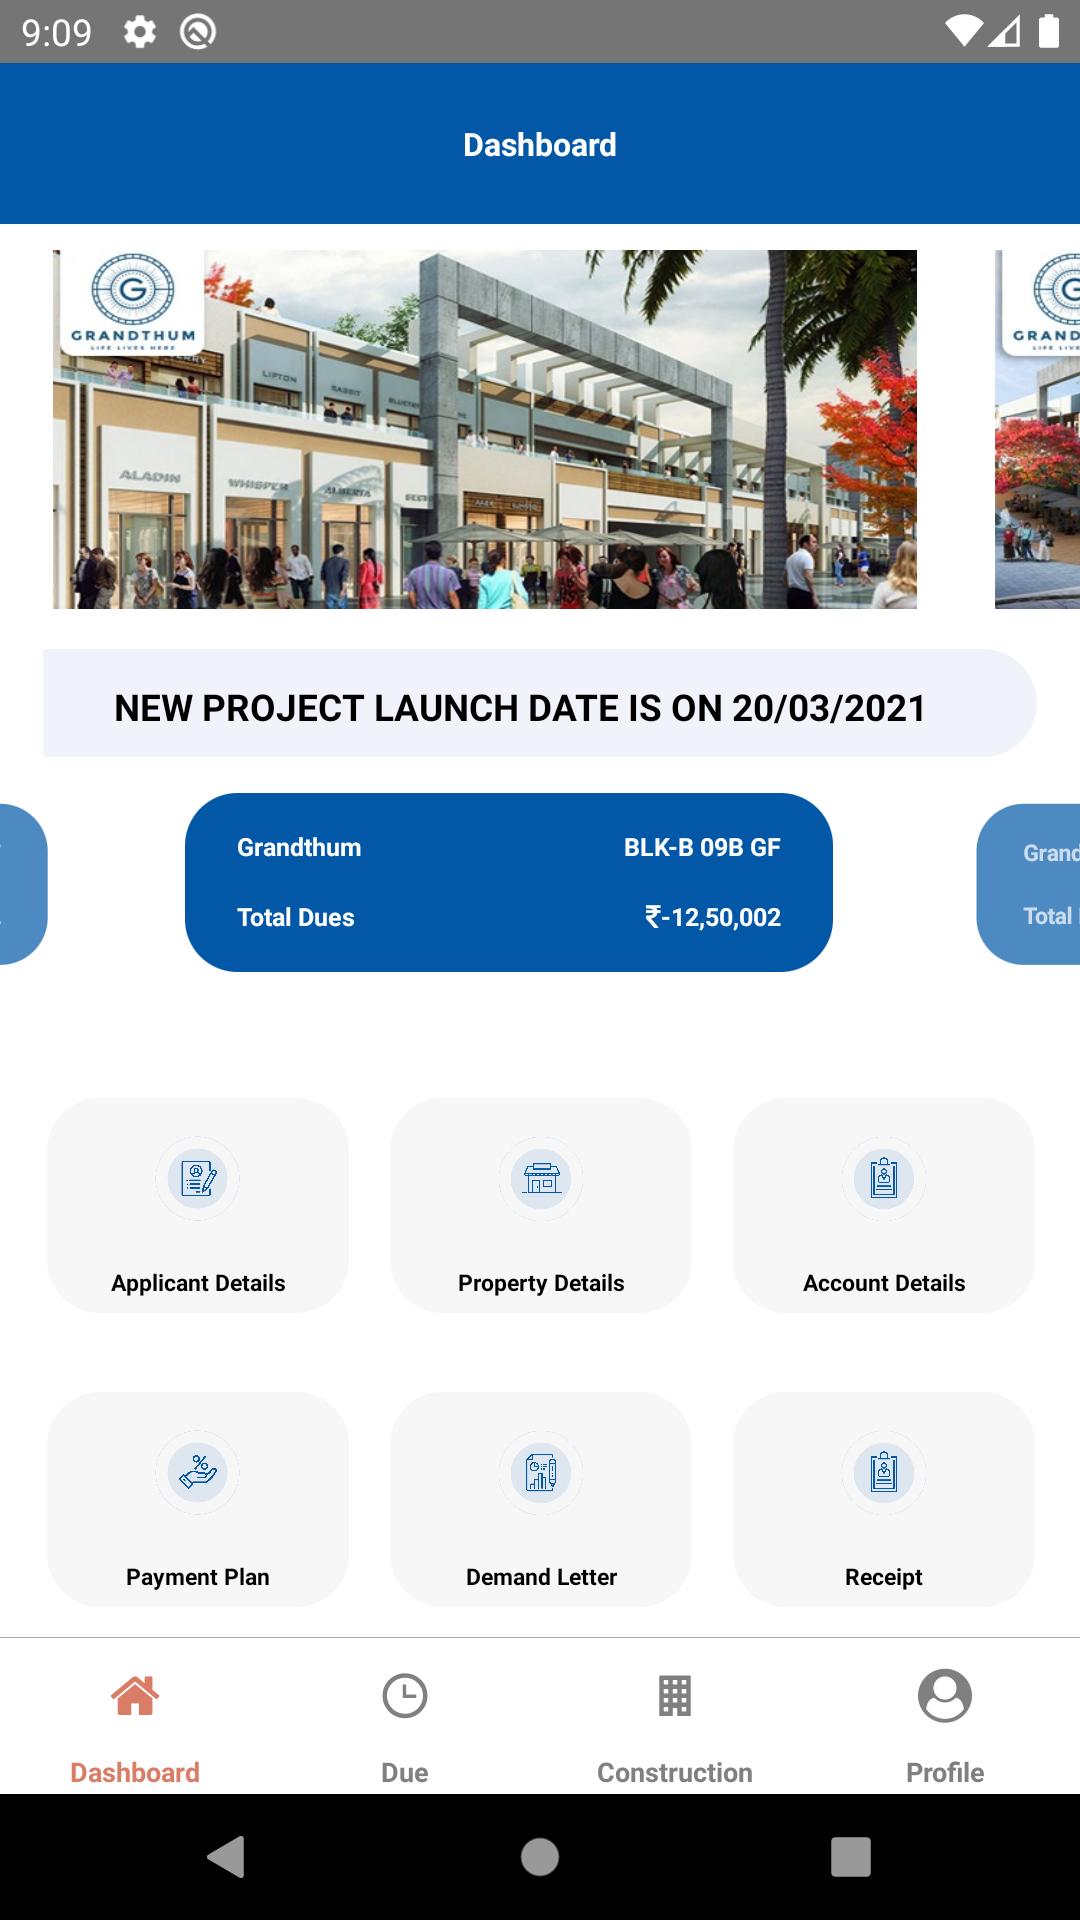
Task: Tap the Due clock icon
Action: pyautogui.click(x=405, y=1695)
